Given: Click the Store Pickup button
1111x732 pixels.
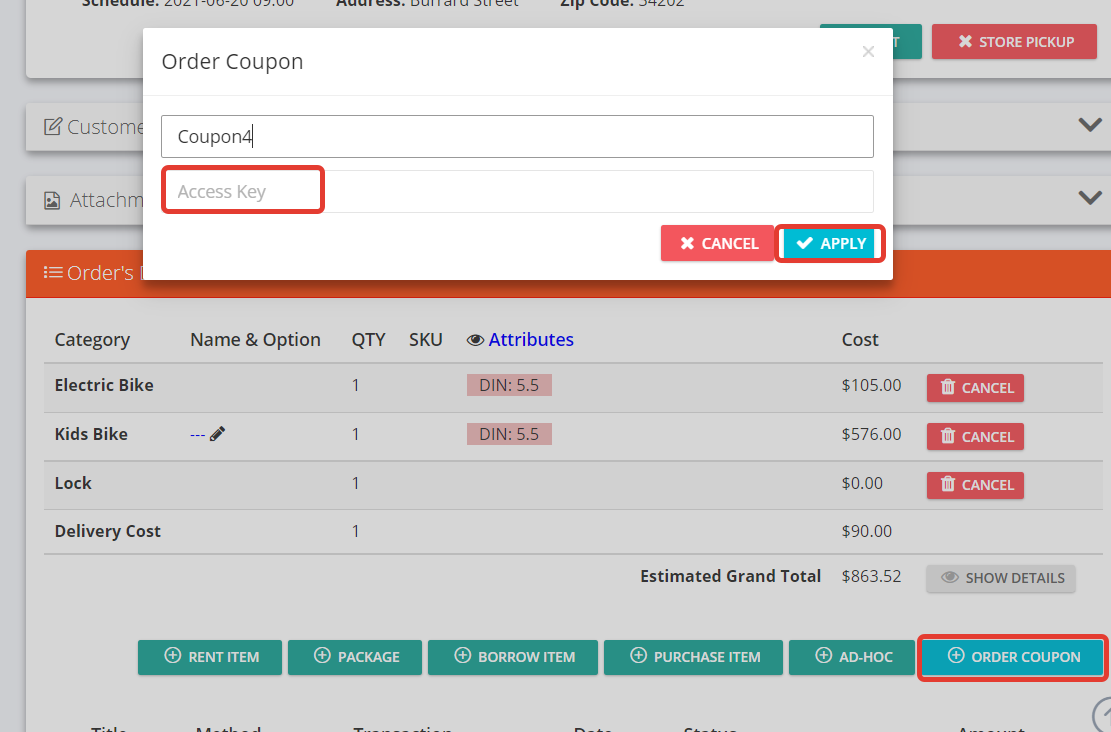Looking at the screenshot, I should [1014, 42].
